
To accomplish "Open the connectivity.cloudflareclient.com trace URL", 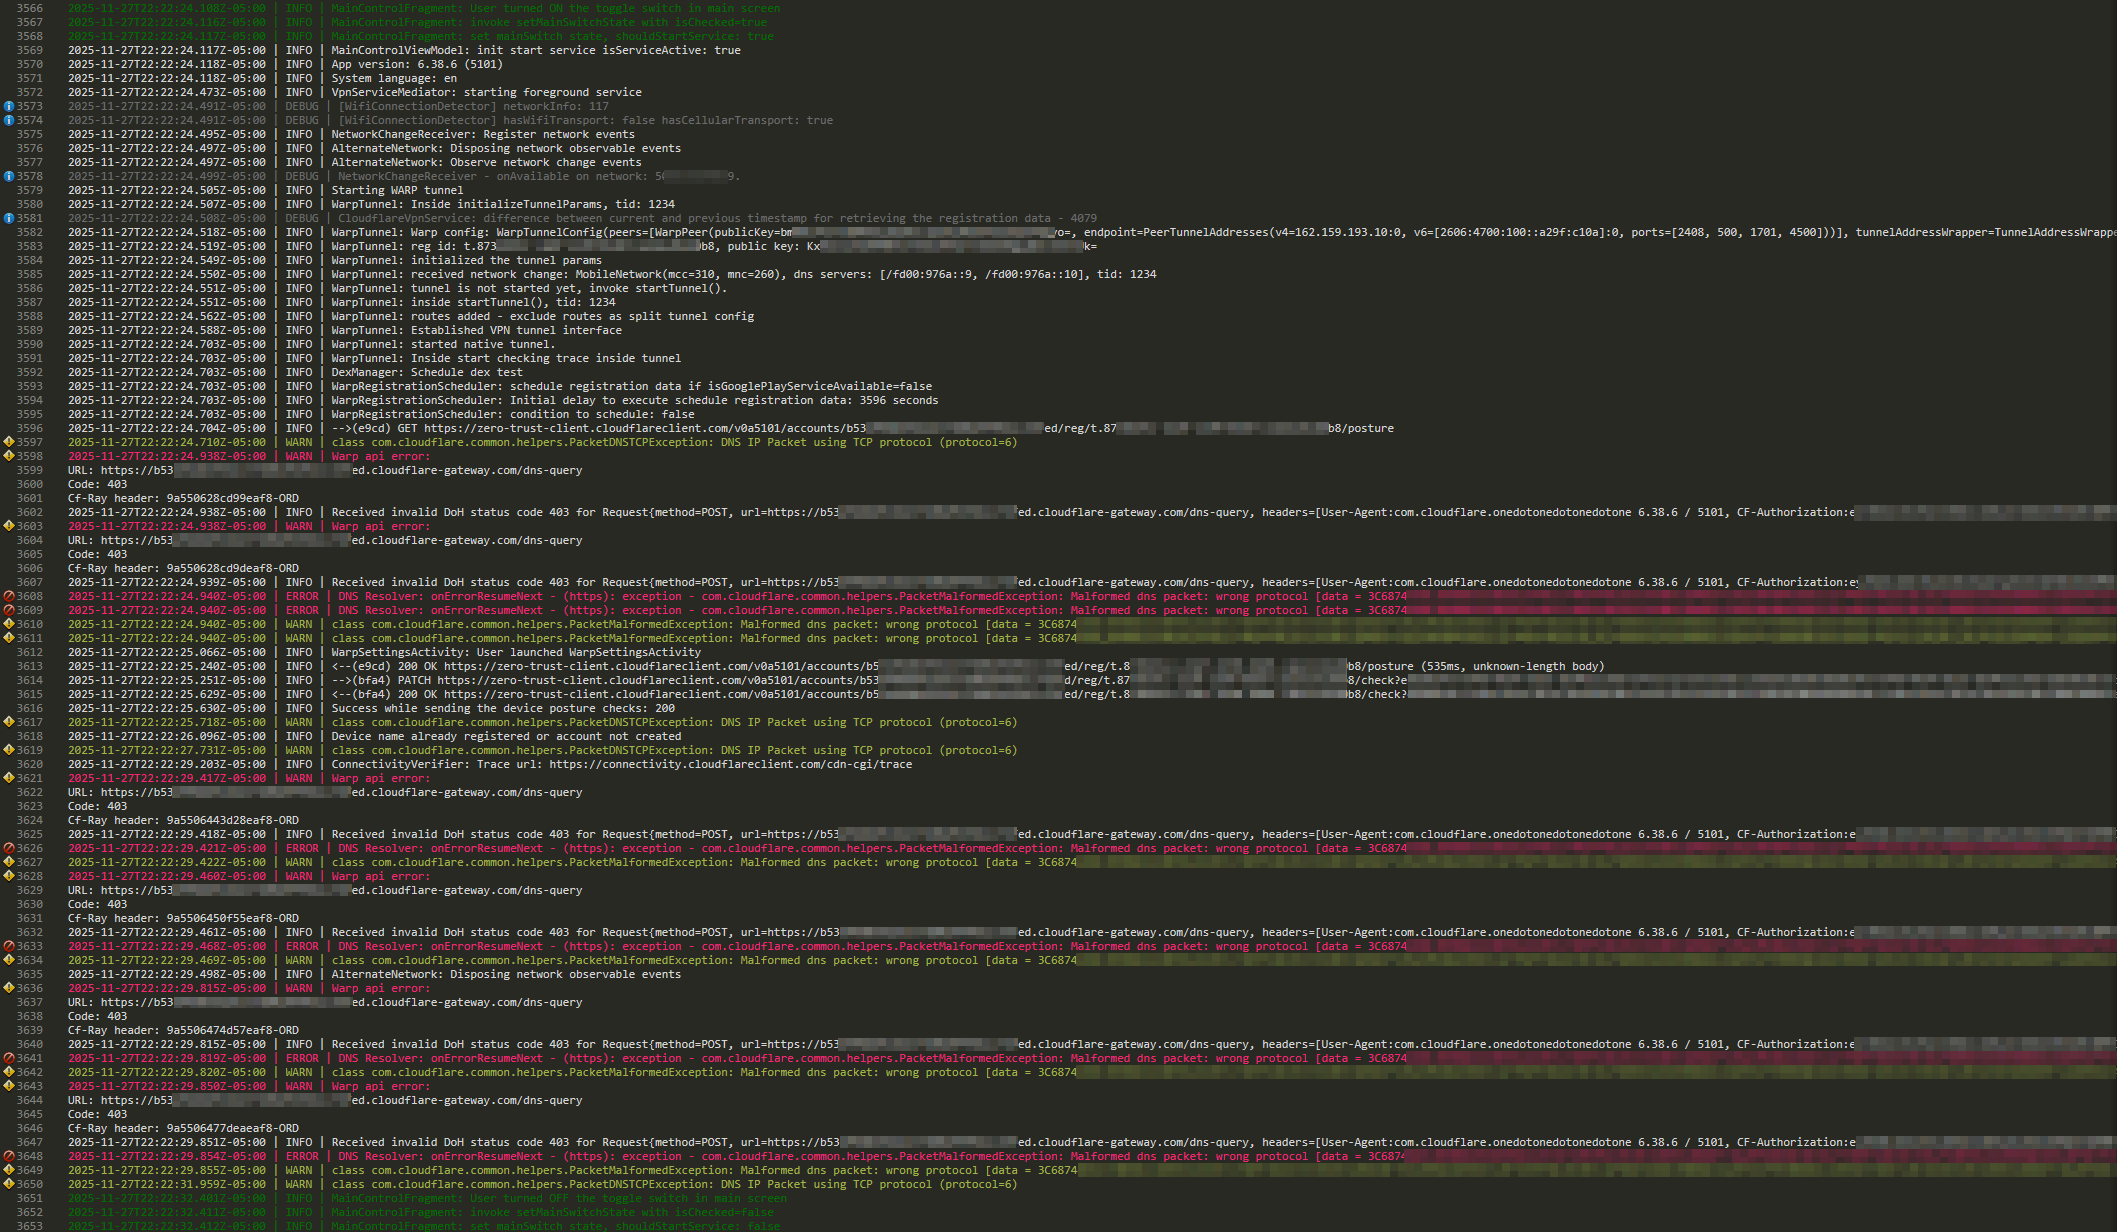I will pyautogui.click(x=730, y=764).
